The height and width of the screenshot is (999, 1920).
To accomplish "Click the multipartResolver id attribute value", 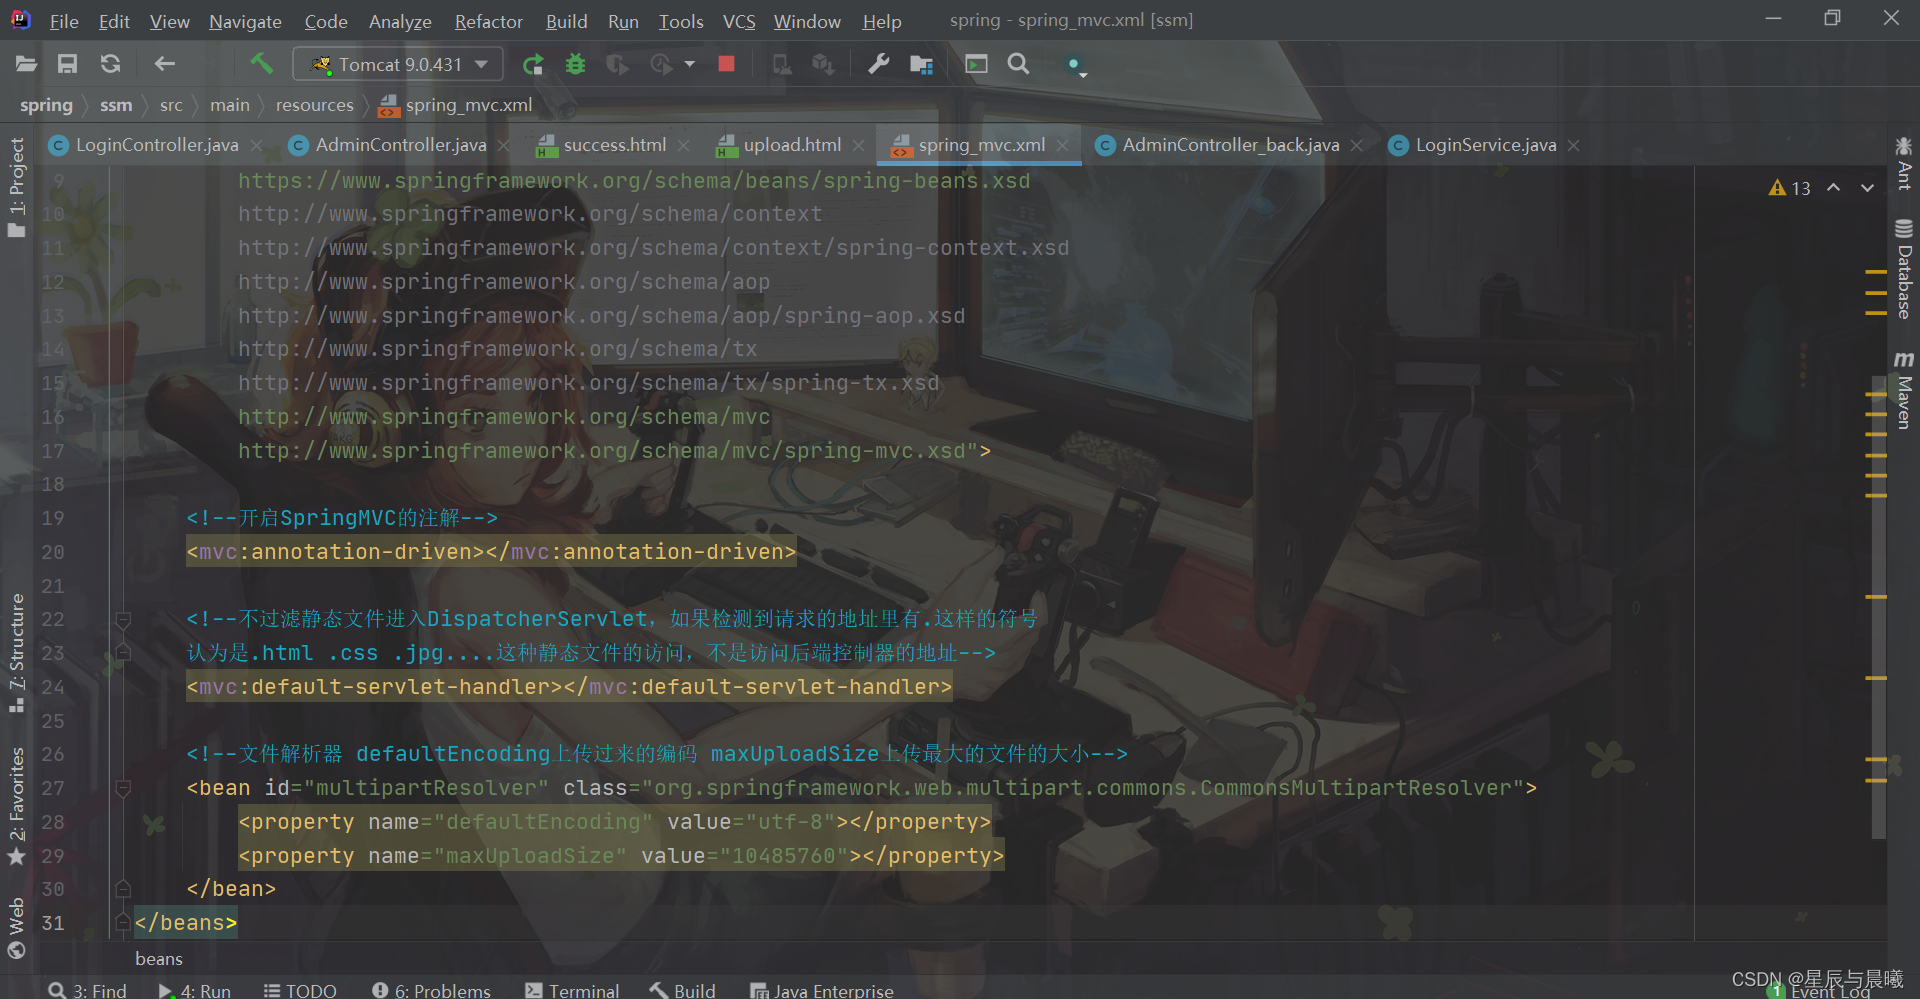I will pyautogui.click(x=427, y=788).
